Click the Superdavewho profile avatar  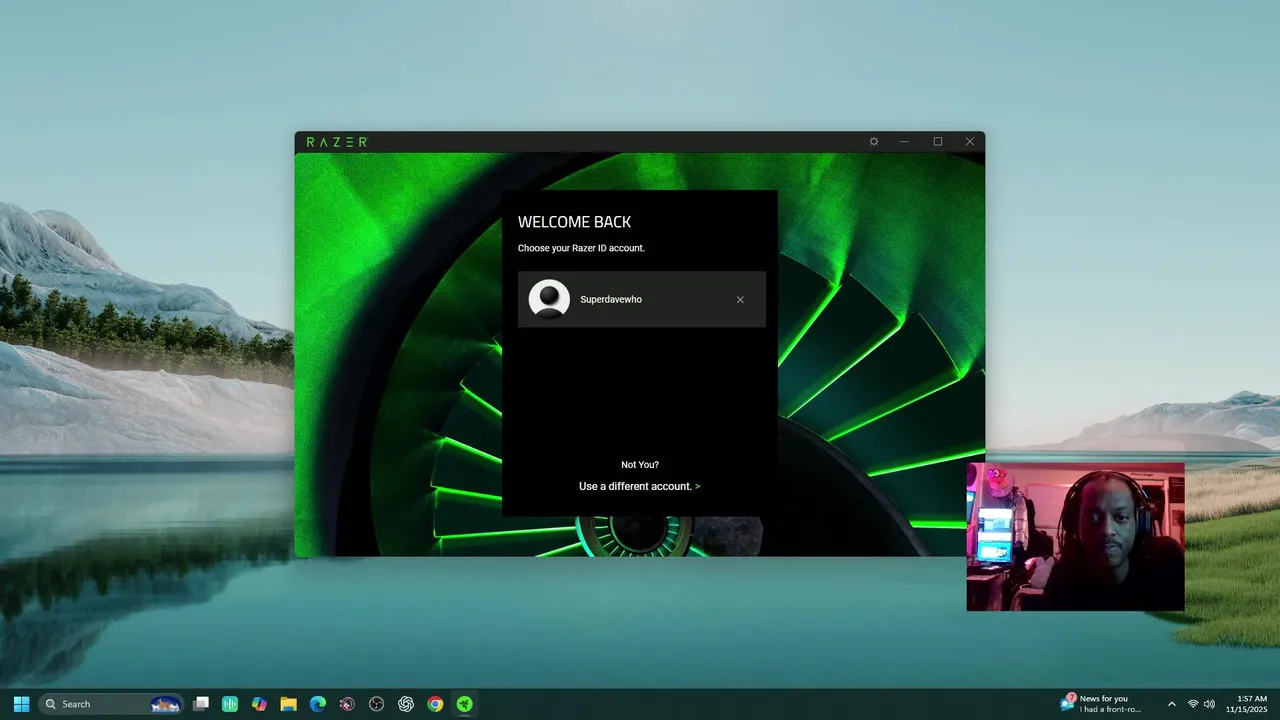coord(549,299)
